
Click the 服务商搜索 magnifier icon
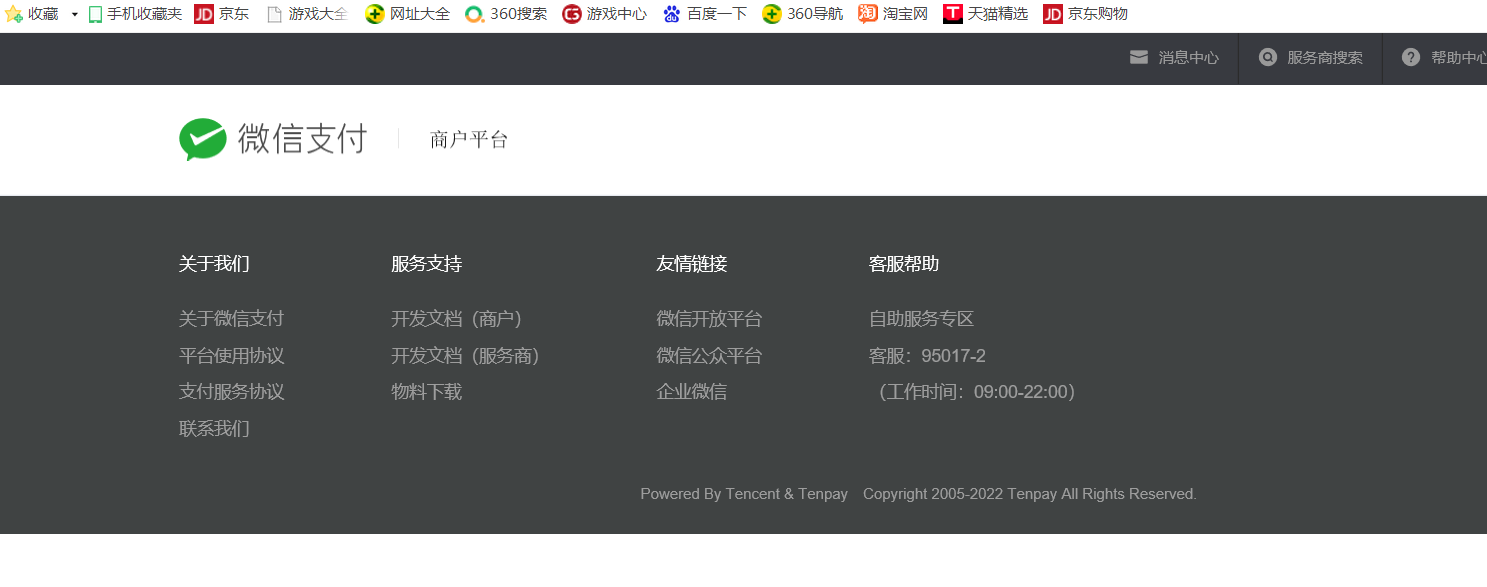pyautogui.click(x=1268, y=57)
